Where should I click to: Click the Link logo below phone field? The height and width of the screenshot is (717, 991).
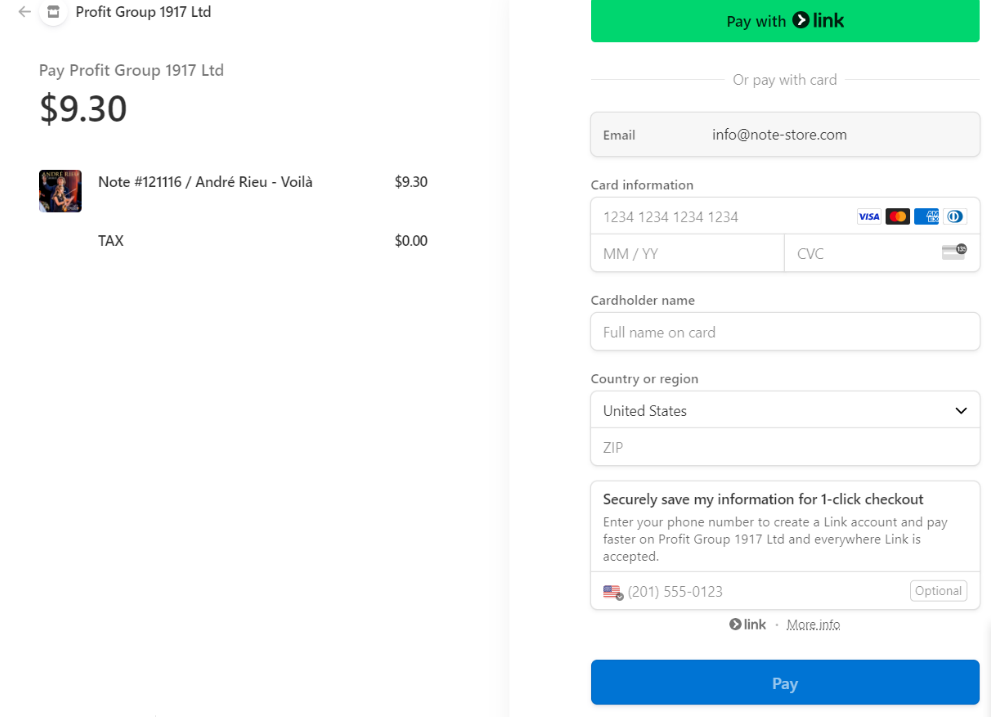click(x=748, y=624)
